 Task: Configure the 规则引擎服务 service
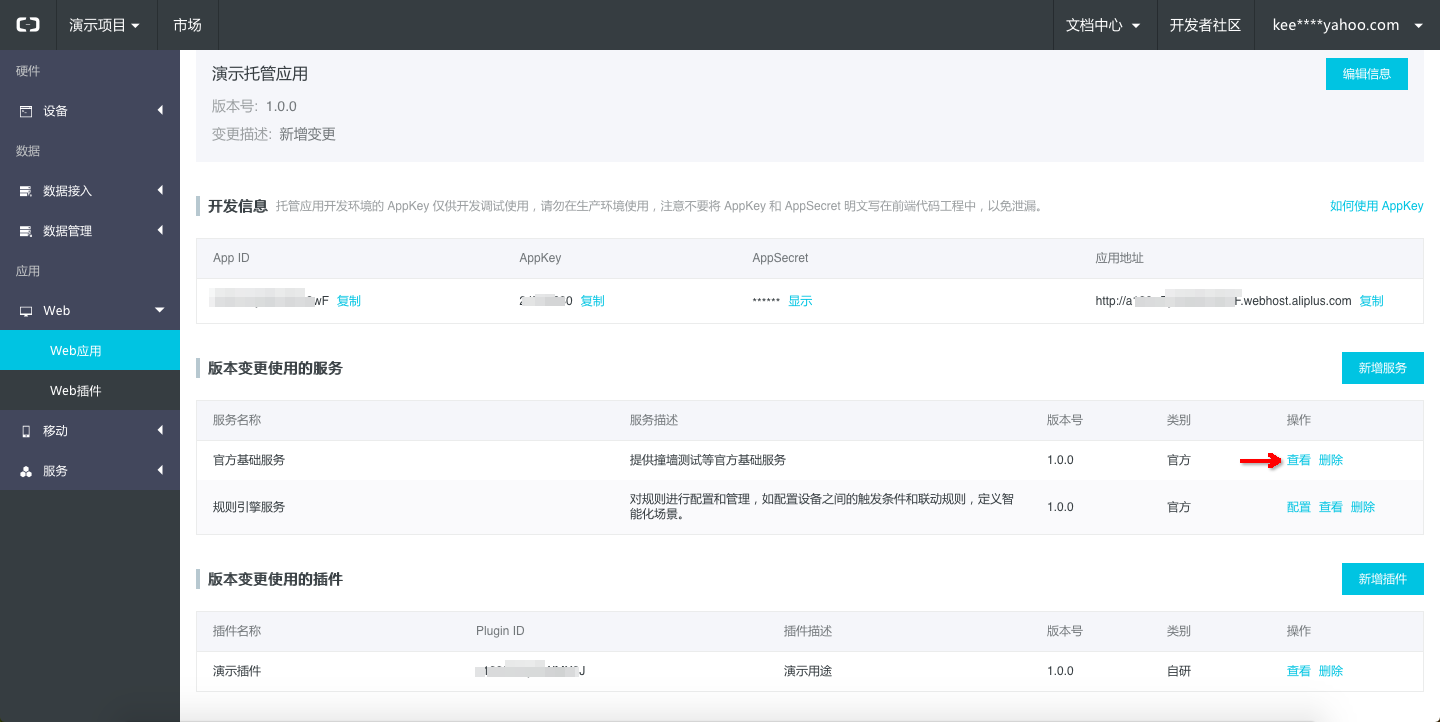[1298, 507]
